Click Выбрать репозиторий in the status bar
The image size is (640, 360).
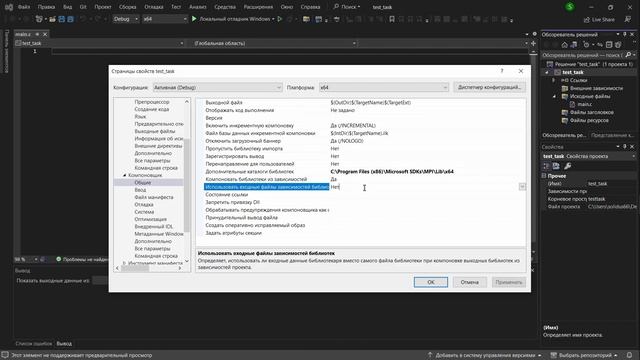click(584, 355)
